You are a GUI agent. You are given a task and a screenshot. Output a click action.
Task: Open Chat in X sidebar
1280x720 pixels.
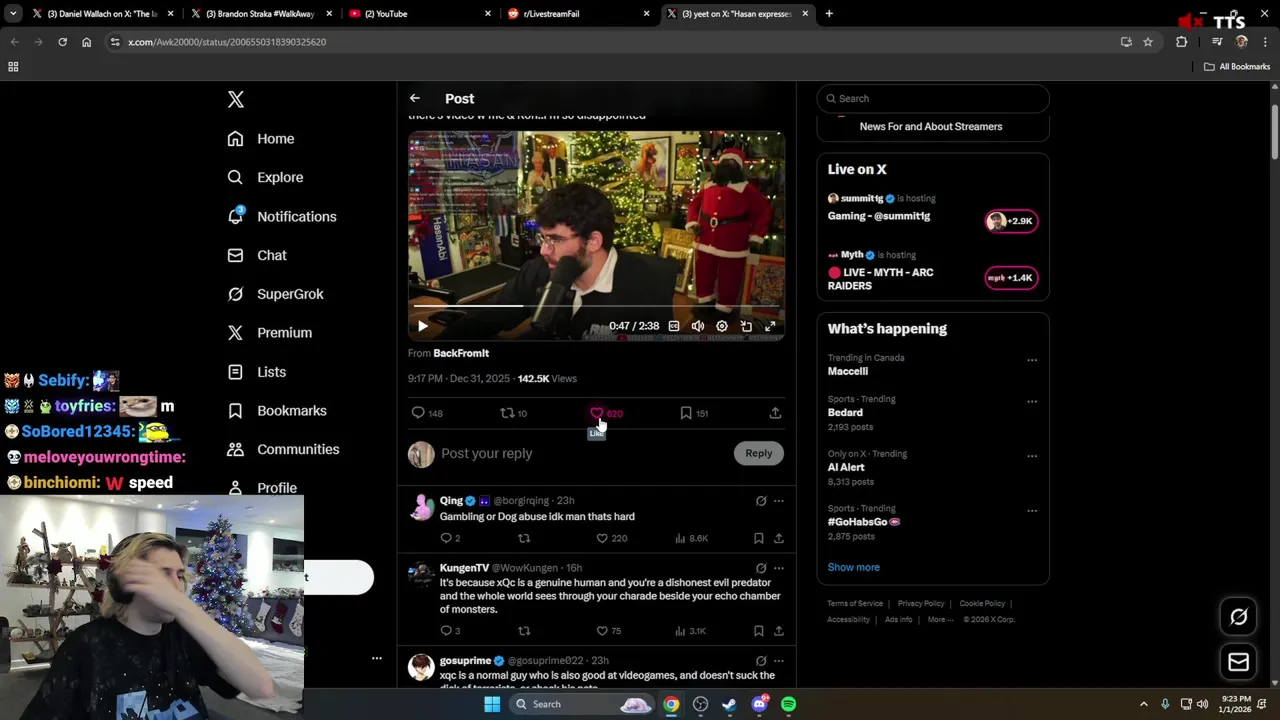tap(257, 255)
